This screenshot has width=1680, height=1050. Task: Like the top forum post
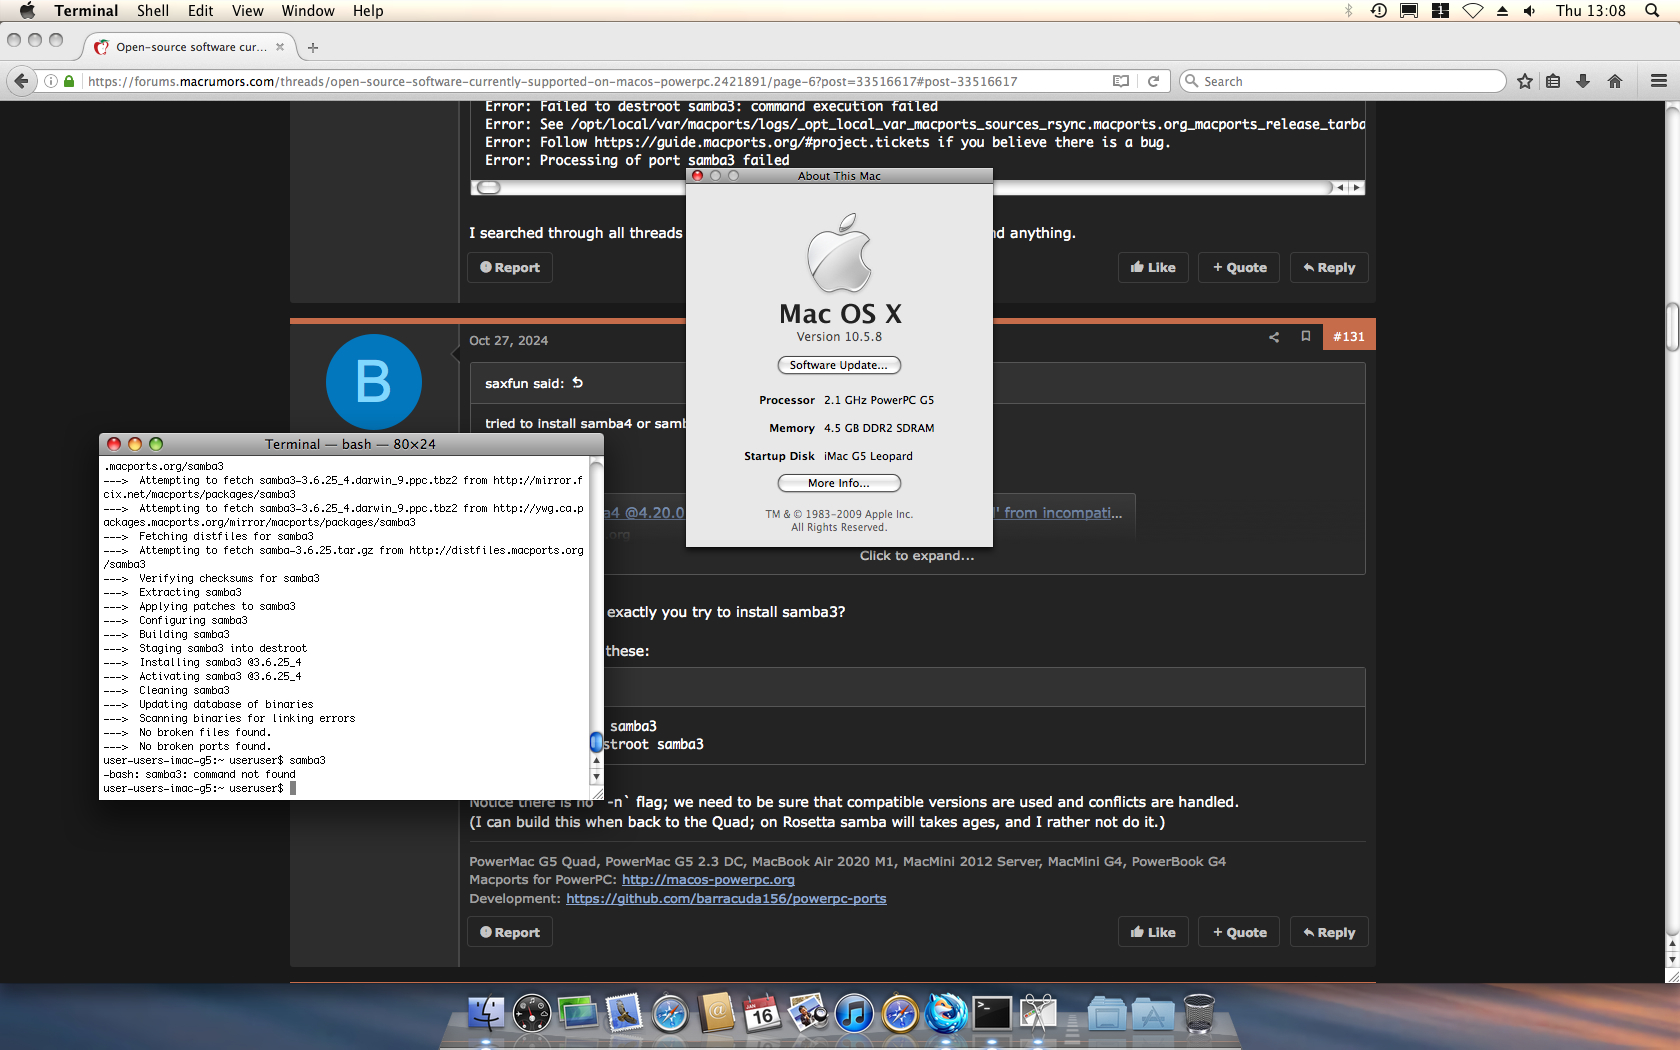(x=1153, y=268)
